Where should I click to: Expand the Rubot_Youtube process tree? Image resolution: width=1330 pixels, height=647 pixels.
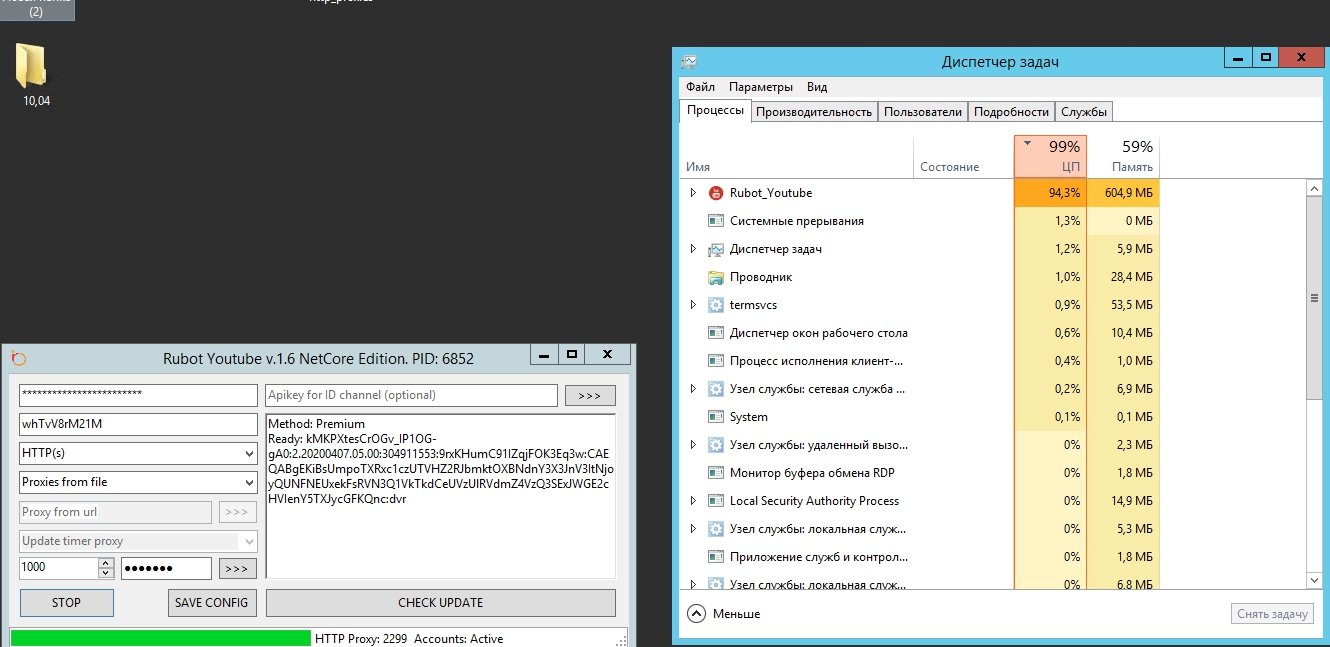coord(693,193)
